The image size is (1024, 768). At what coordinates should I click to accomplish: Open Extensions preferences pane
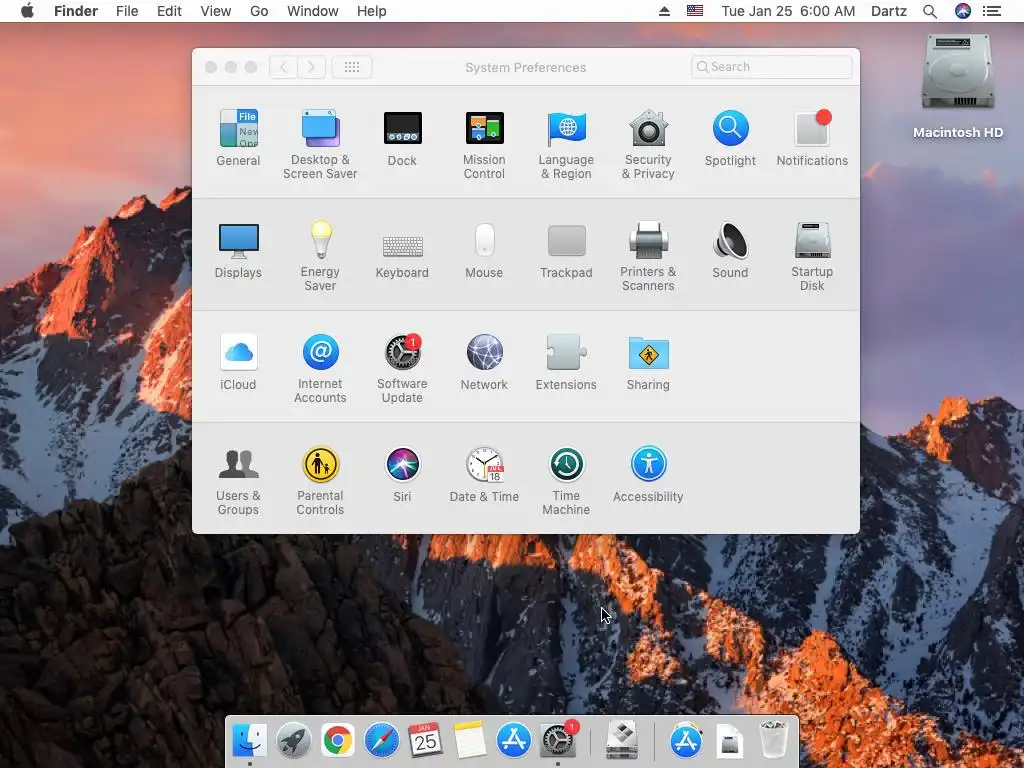(x=566, y=362)
